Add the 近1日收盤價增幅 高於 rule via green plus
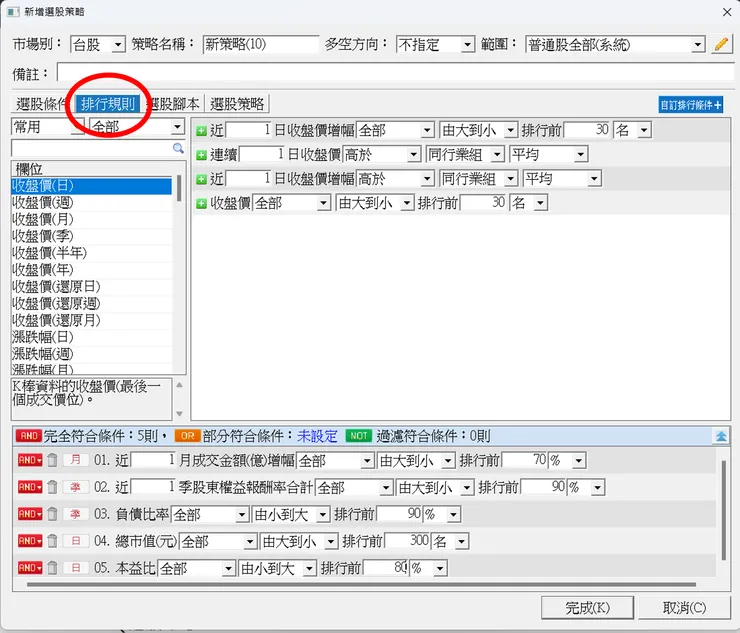 coord(202,179)
